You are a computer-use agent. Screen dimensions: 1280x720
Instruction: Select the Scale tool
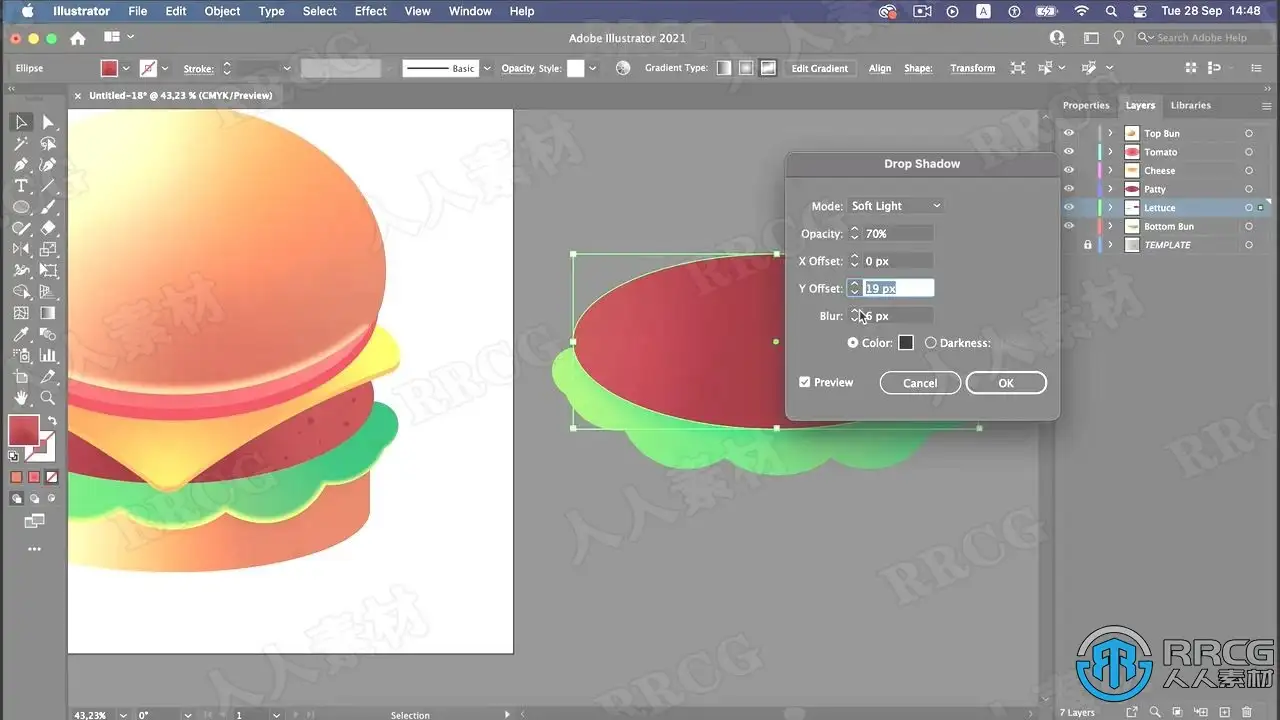coord(48,249)
